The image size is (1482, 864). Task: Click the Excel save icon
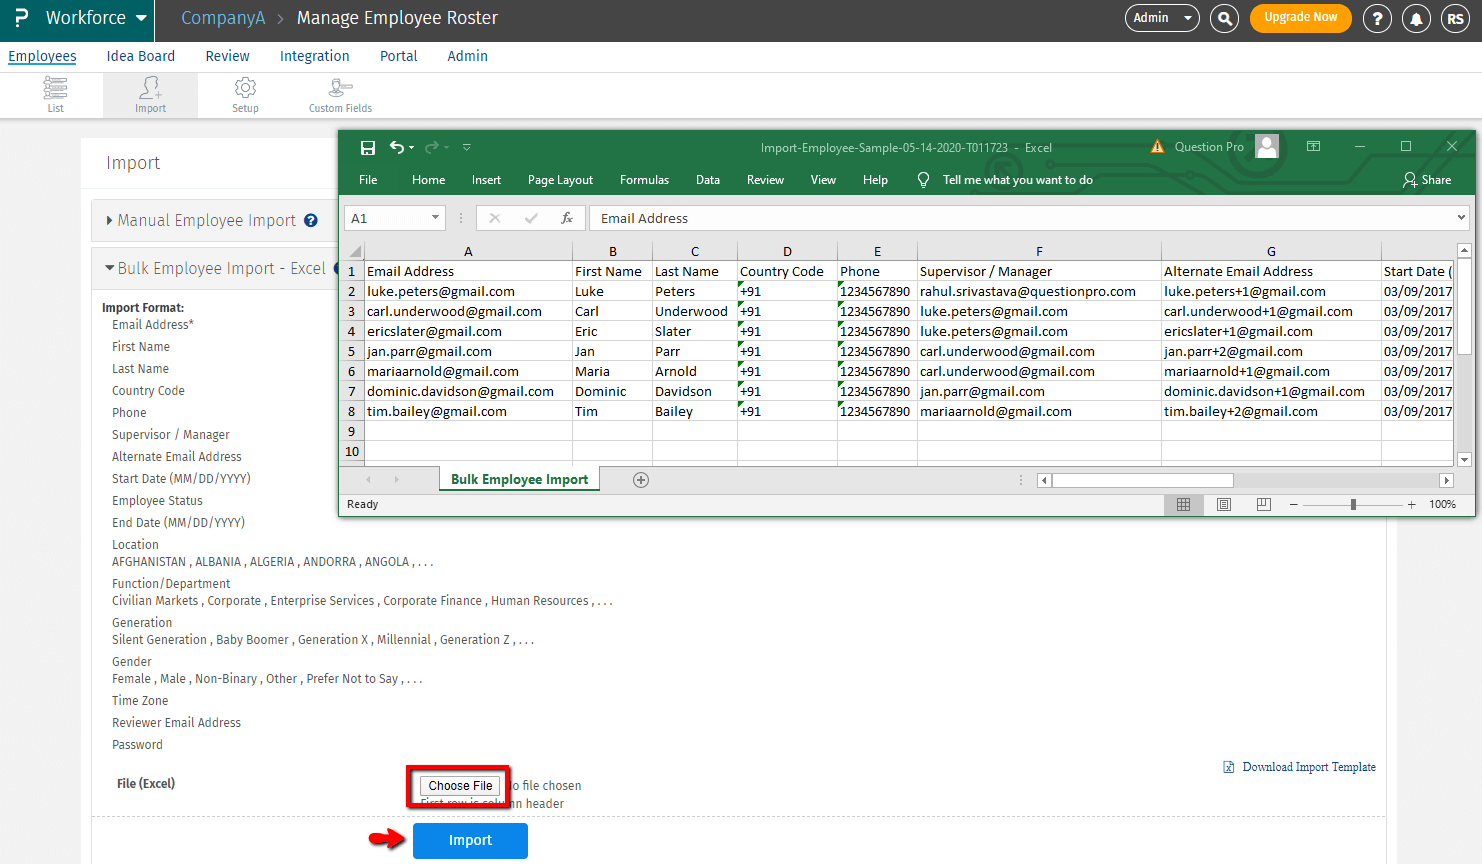click(x=368, y=148)
